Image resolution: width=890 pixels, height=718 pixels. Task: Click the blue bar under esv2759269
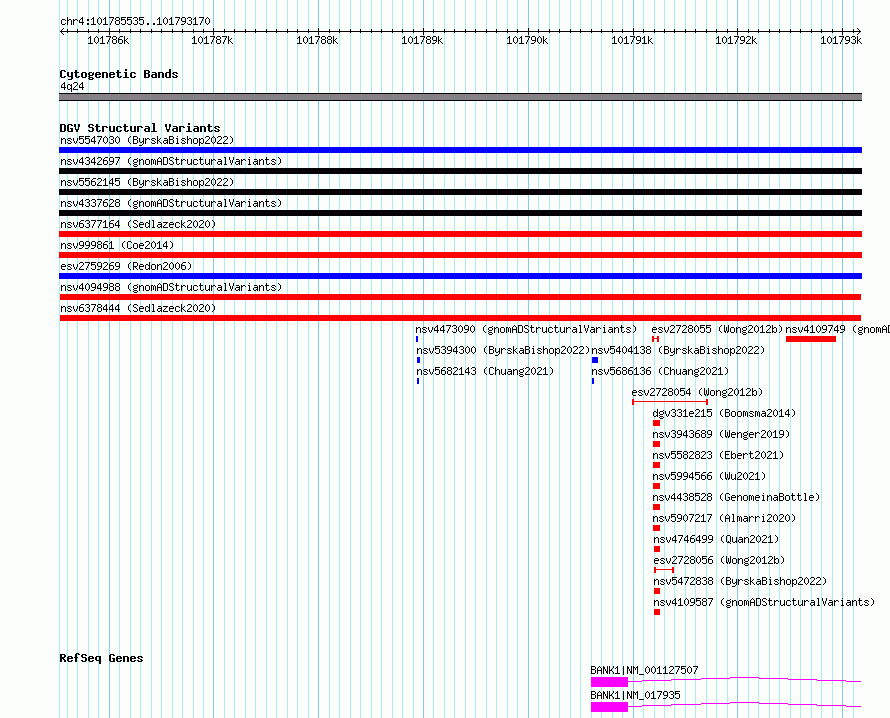[460, 276]
